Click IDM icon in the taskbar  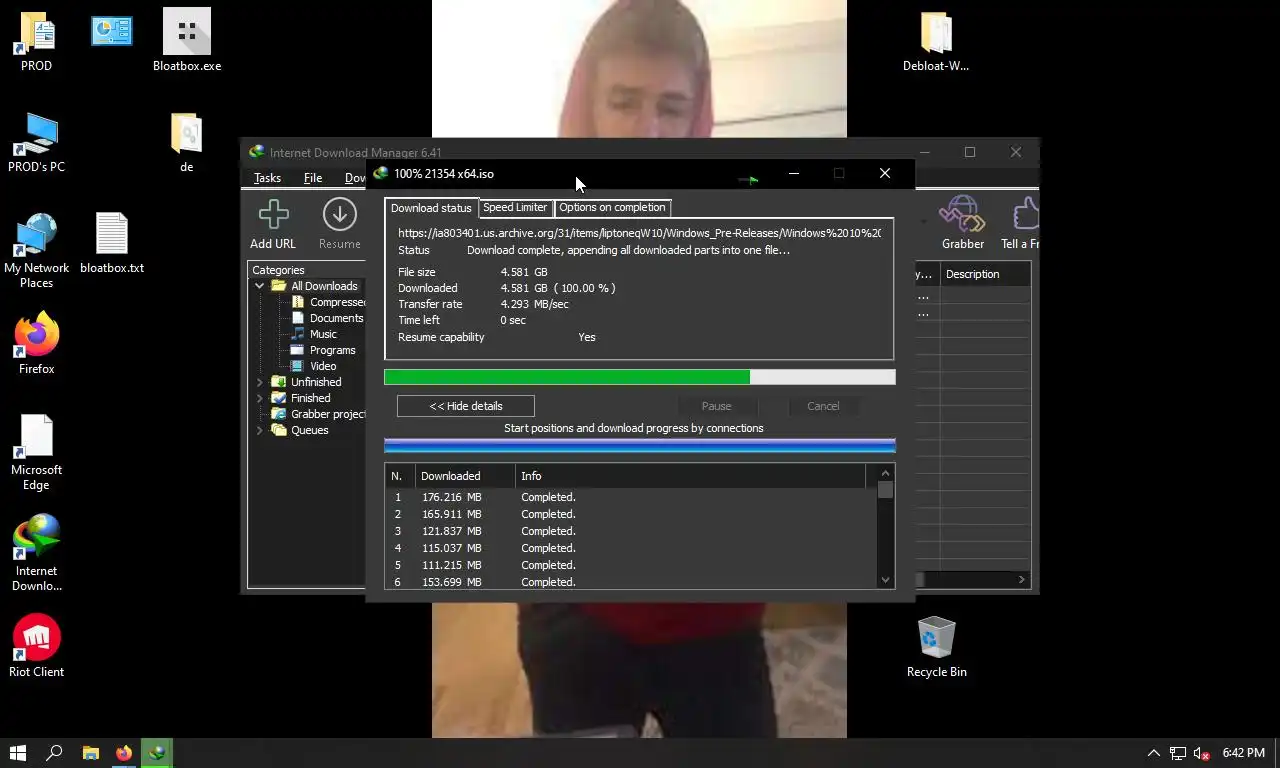[x=157, y=753]
